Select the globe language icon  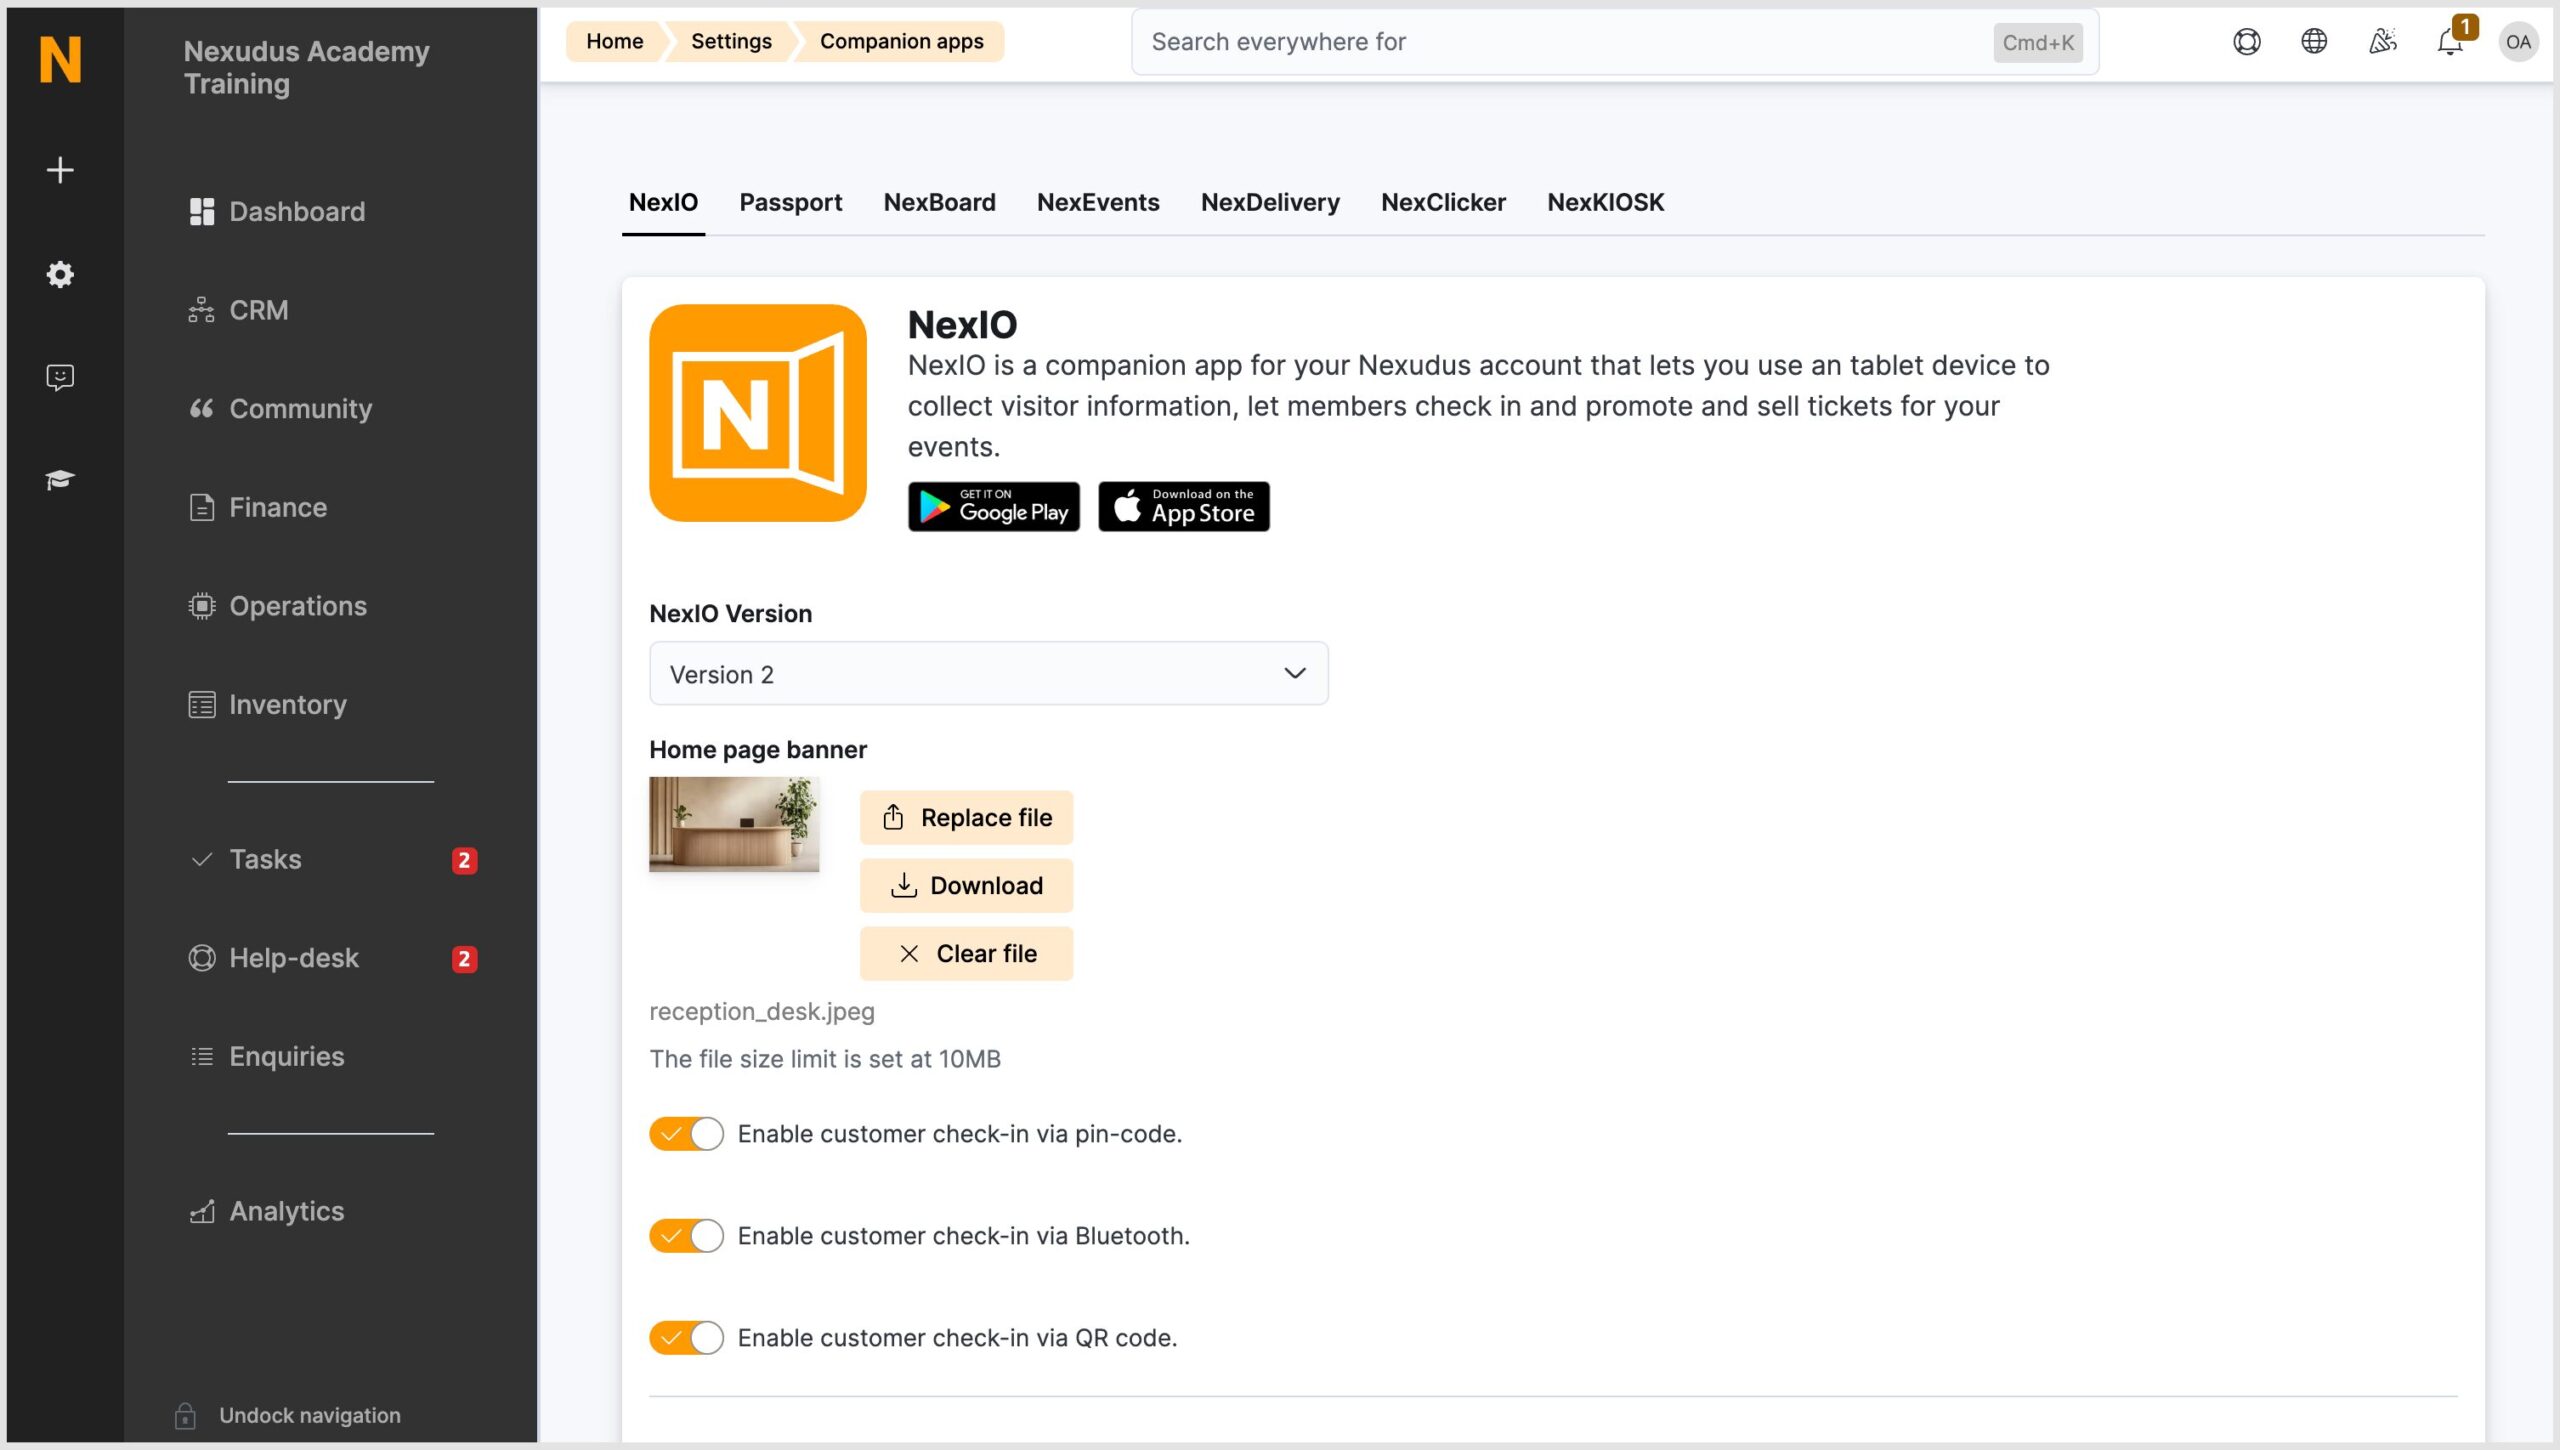click(x=2313, y=41)
